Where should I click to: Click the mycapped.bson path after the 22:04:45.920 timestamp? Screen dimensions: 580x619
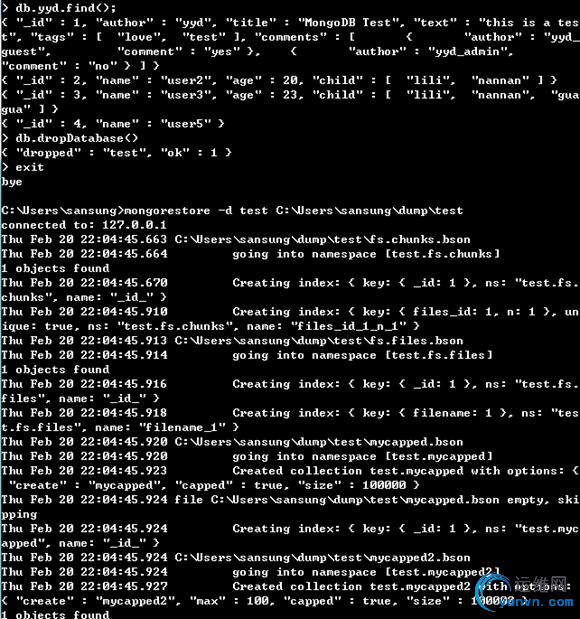(319, 442)
